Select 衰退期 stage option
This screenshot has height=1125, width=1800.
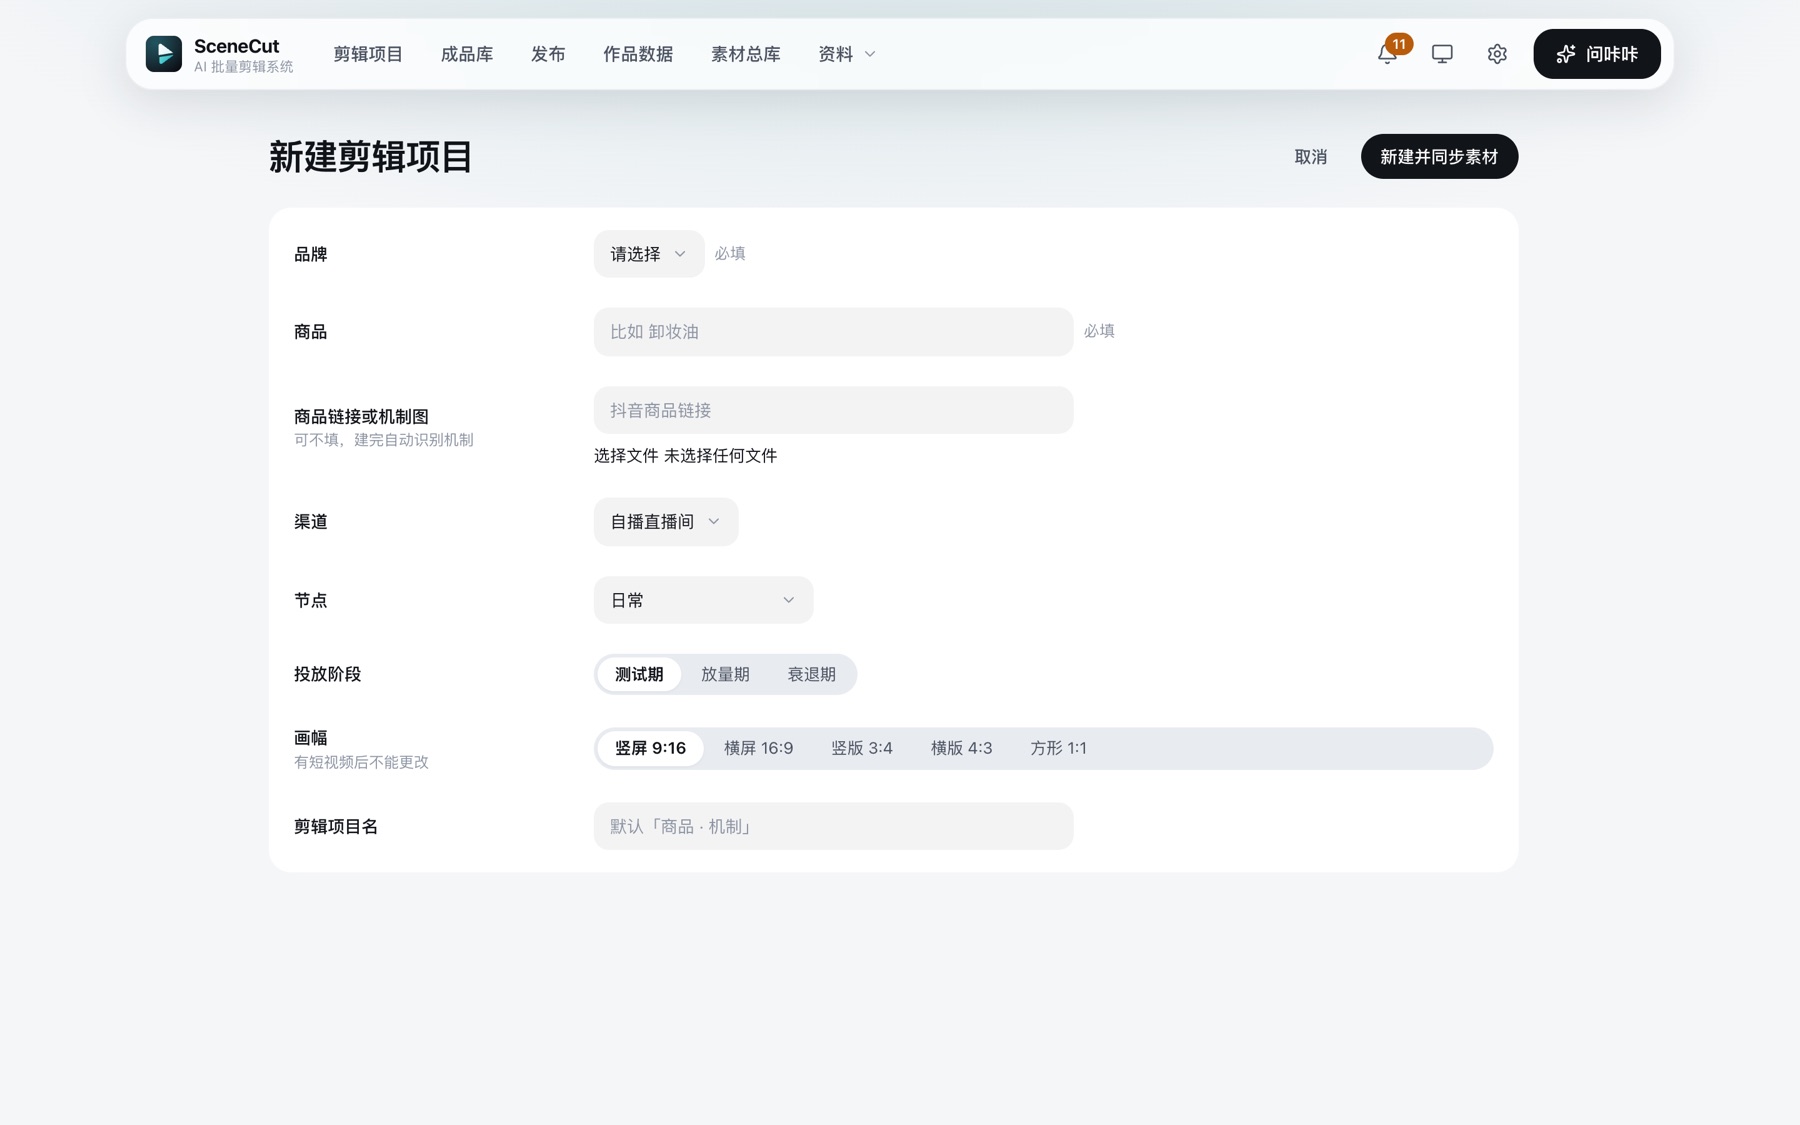click(811, 674)
